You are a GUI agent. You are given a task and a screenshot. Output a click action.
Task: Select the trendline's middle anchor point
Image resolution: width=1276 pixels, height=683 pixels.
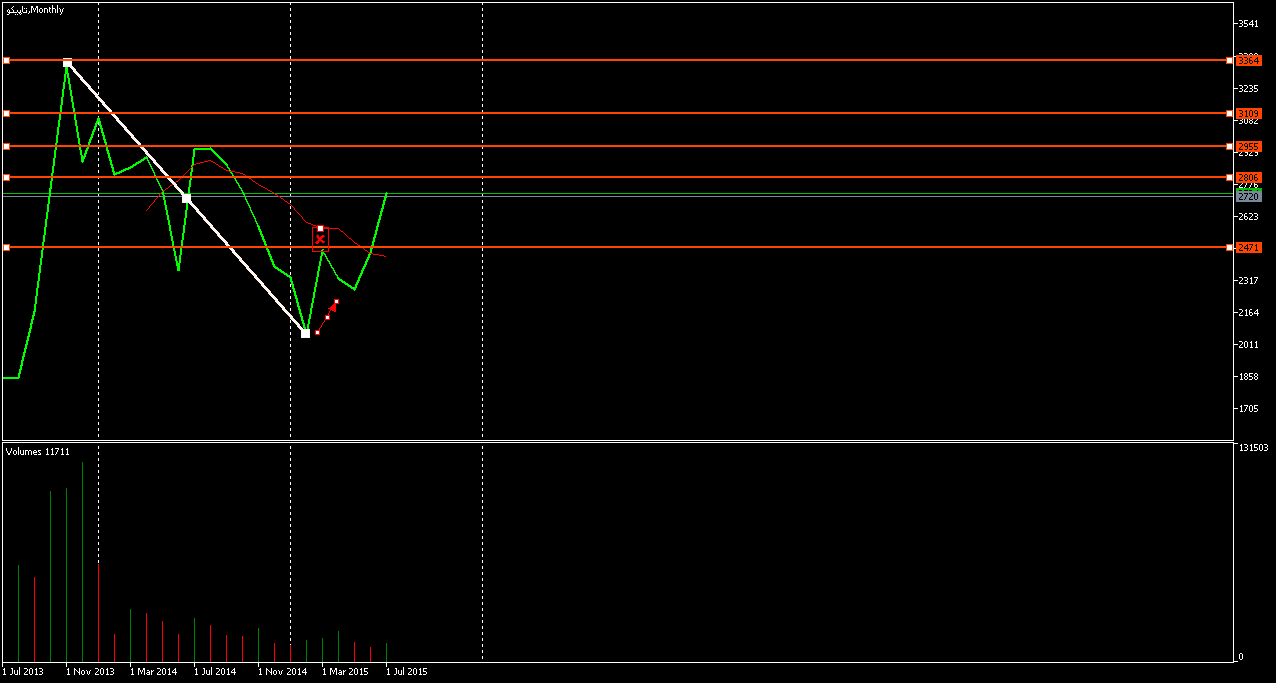186,198
